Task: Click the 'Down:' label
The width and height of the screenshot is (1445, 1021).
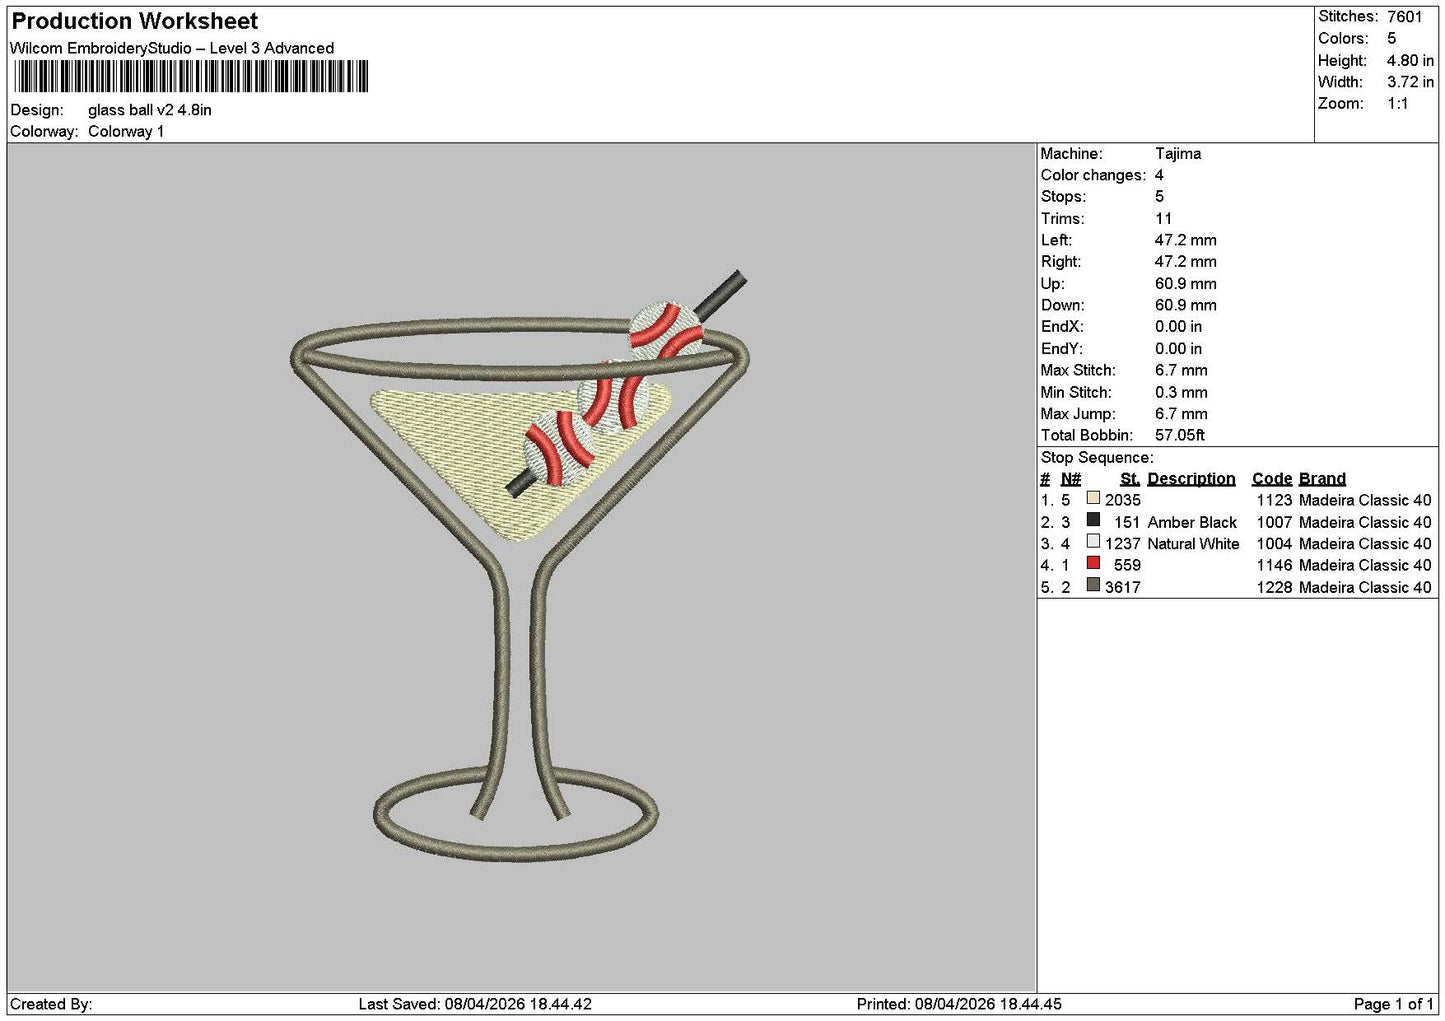Action: click(1062, 305)
